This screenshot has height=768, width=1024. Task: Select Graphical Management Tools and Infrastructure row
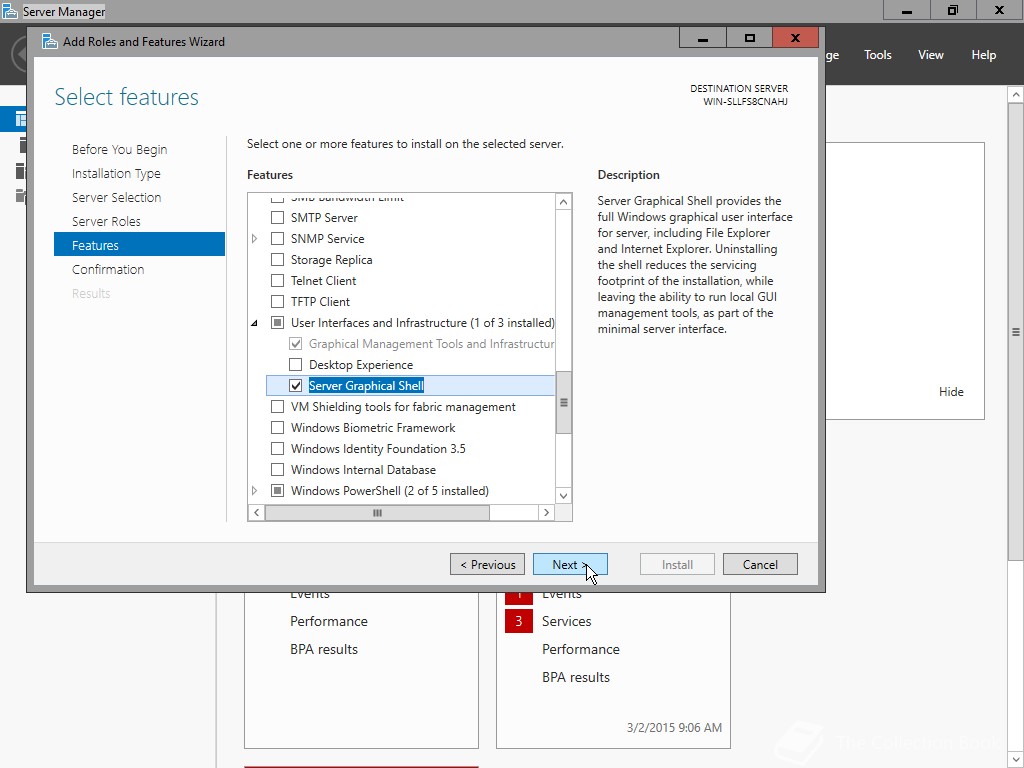(x=431, y=344)
